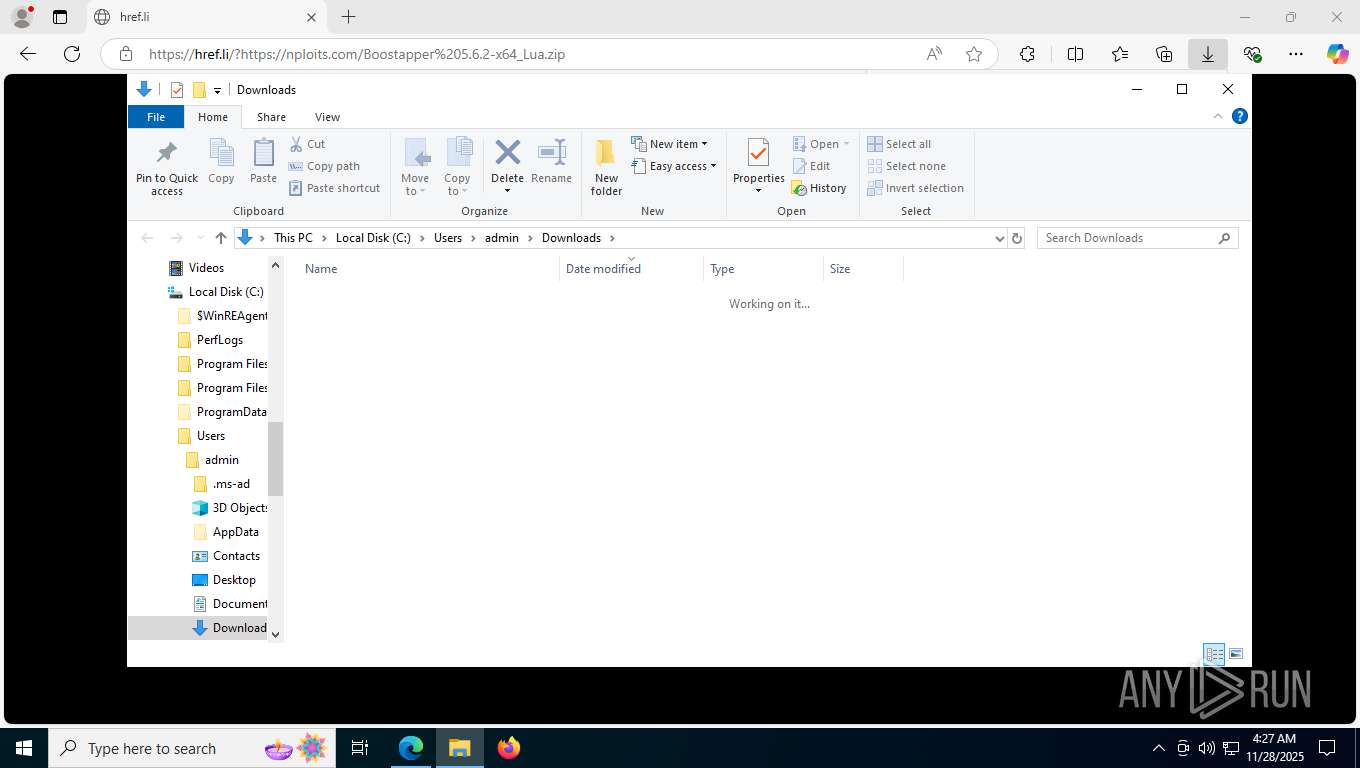Select AppData folder in tree
This screenshot has height=768, width=1360.
pyautogui.click(x=235, y=532)
